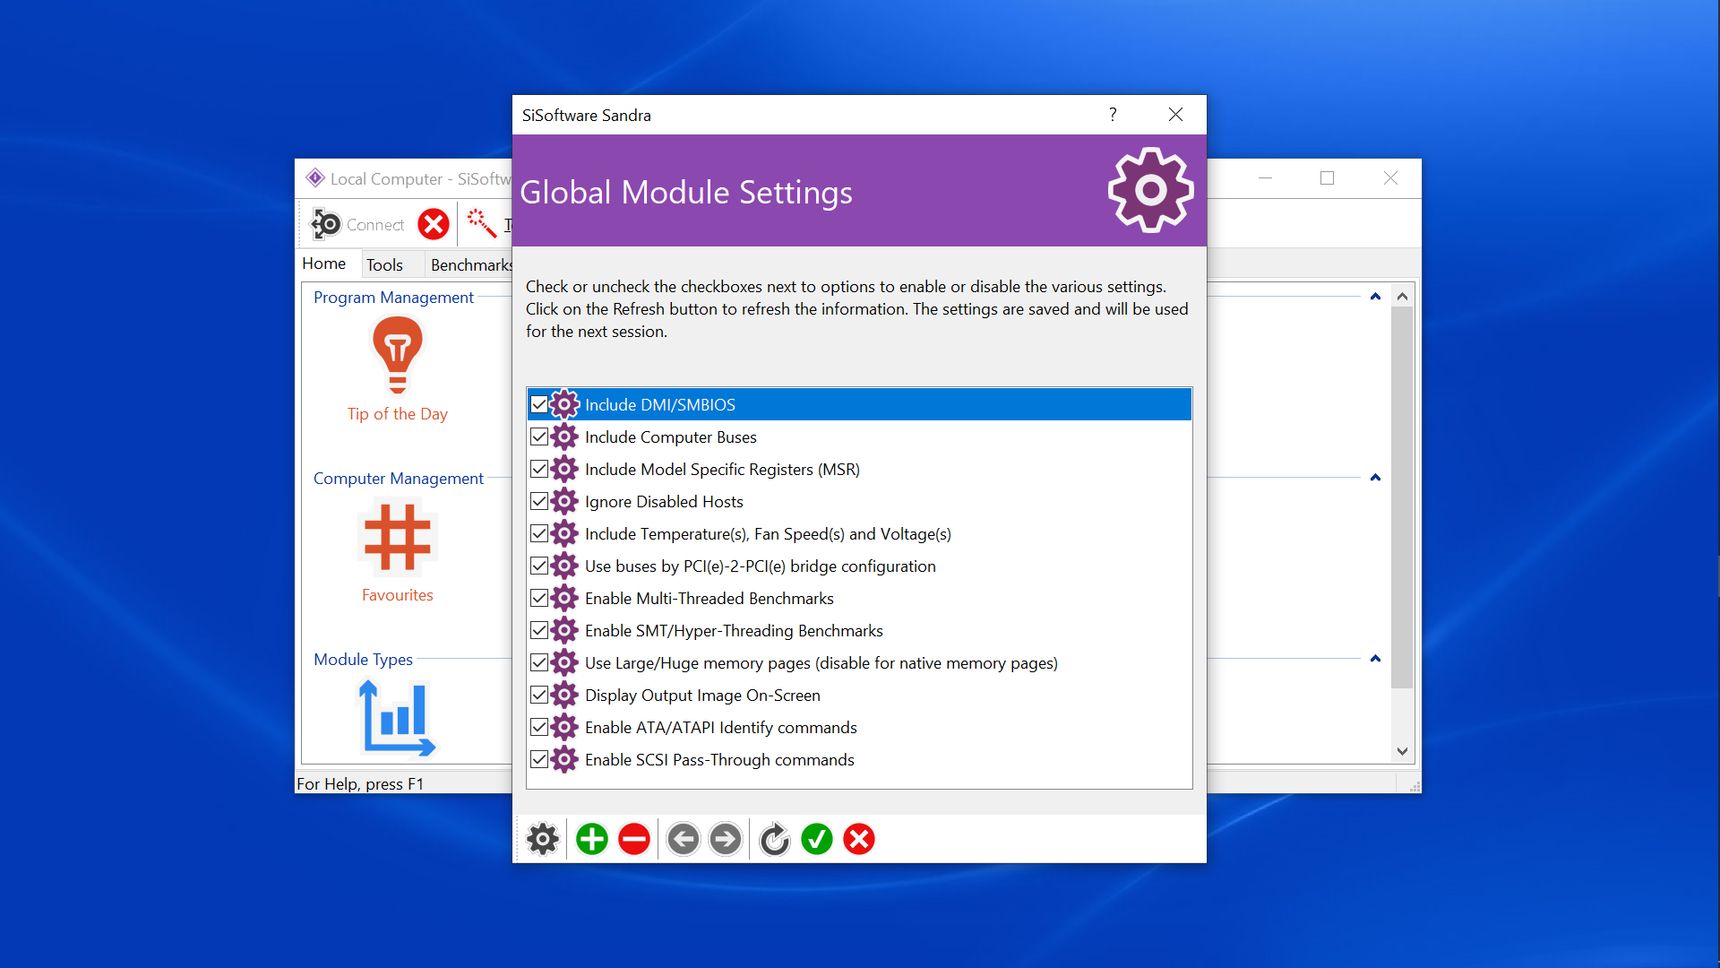Go forward with the right arrow icon

point(726,839)
